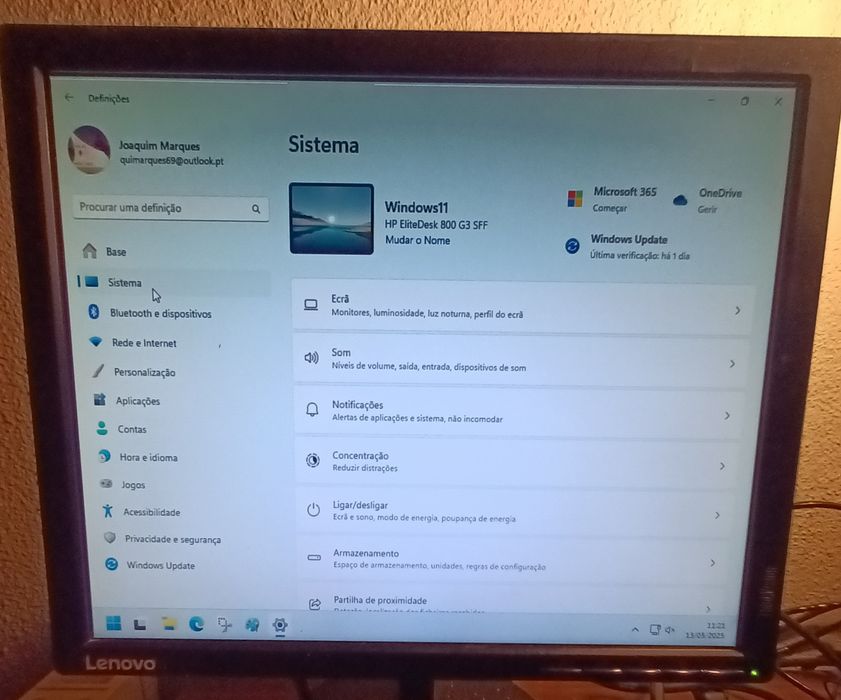Click the OneDrive cloud icon

point(680,200)
